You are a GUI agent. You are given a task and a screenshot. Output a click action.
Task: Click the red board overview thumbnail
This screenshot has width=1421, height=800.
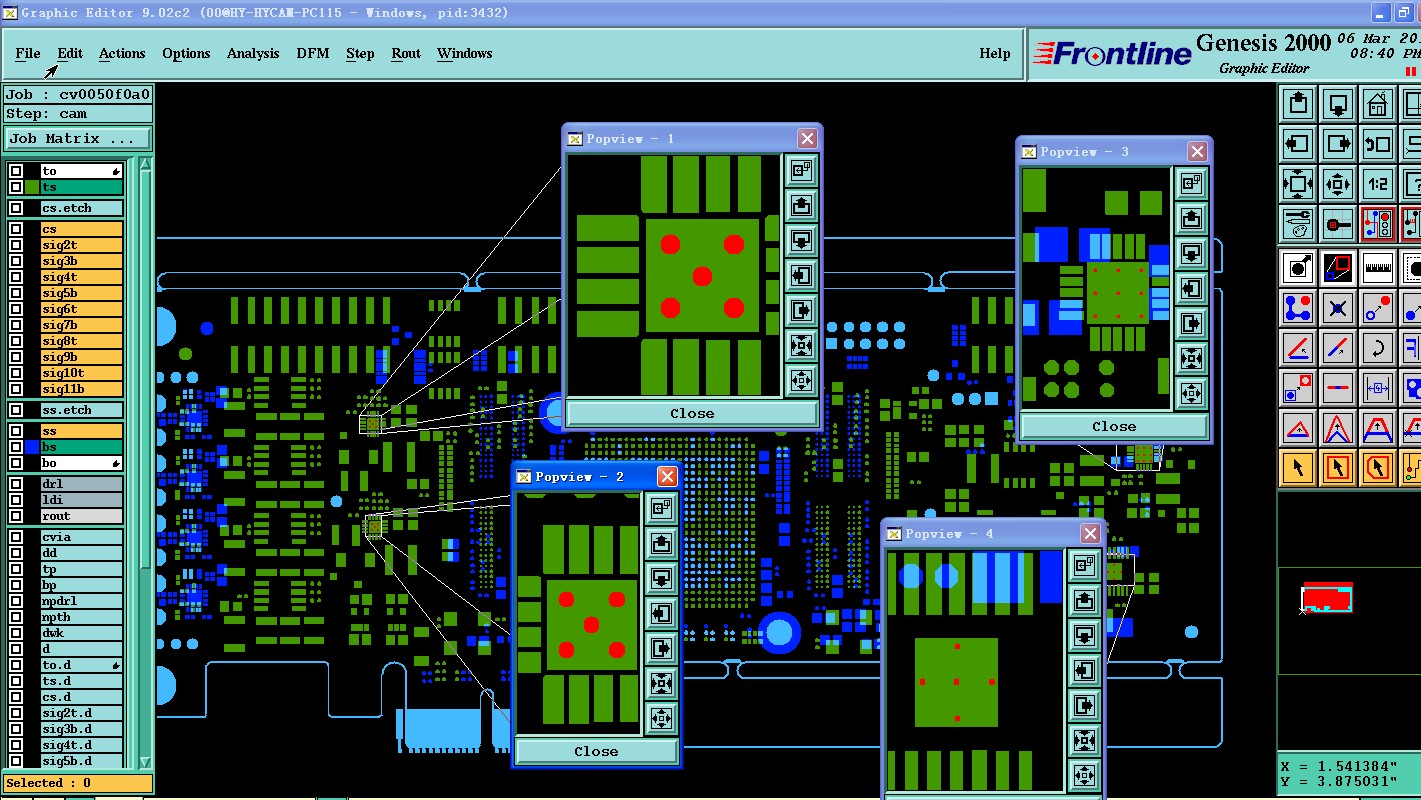[1327, 598]
